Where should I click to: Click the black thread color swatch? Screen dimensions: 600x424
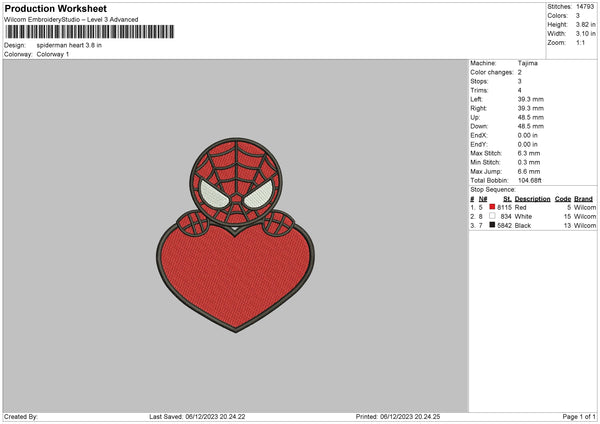492,225
